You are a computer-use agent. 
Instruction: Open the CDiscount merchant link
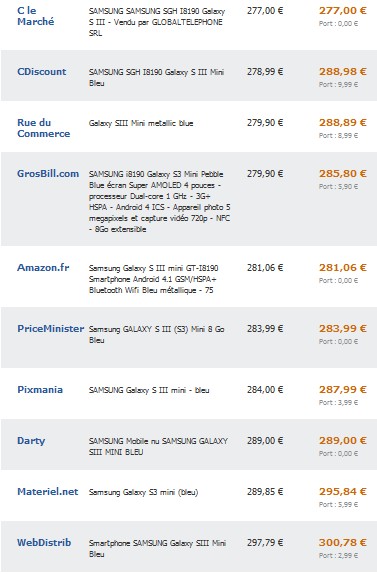(x=42, y=72)
